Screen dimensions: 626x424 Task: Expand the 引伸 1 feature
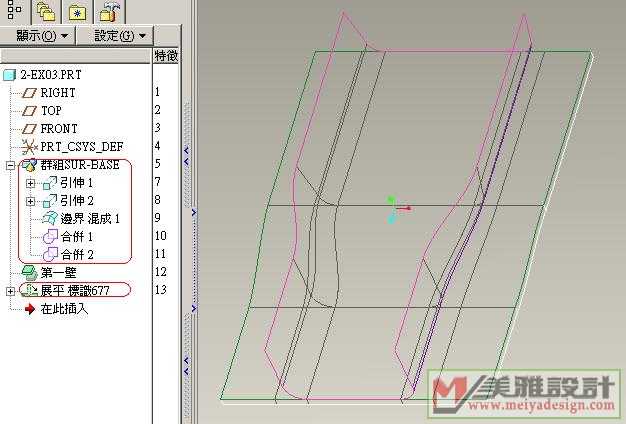click(x=30, y=183)
